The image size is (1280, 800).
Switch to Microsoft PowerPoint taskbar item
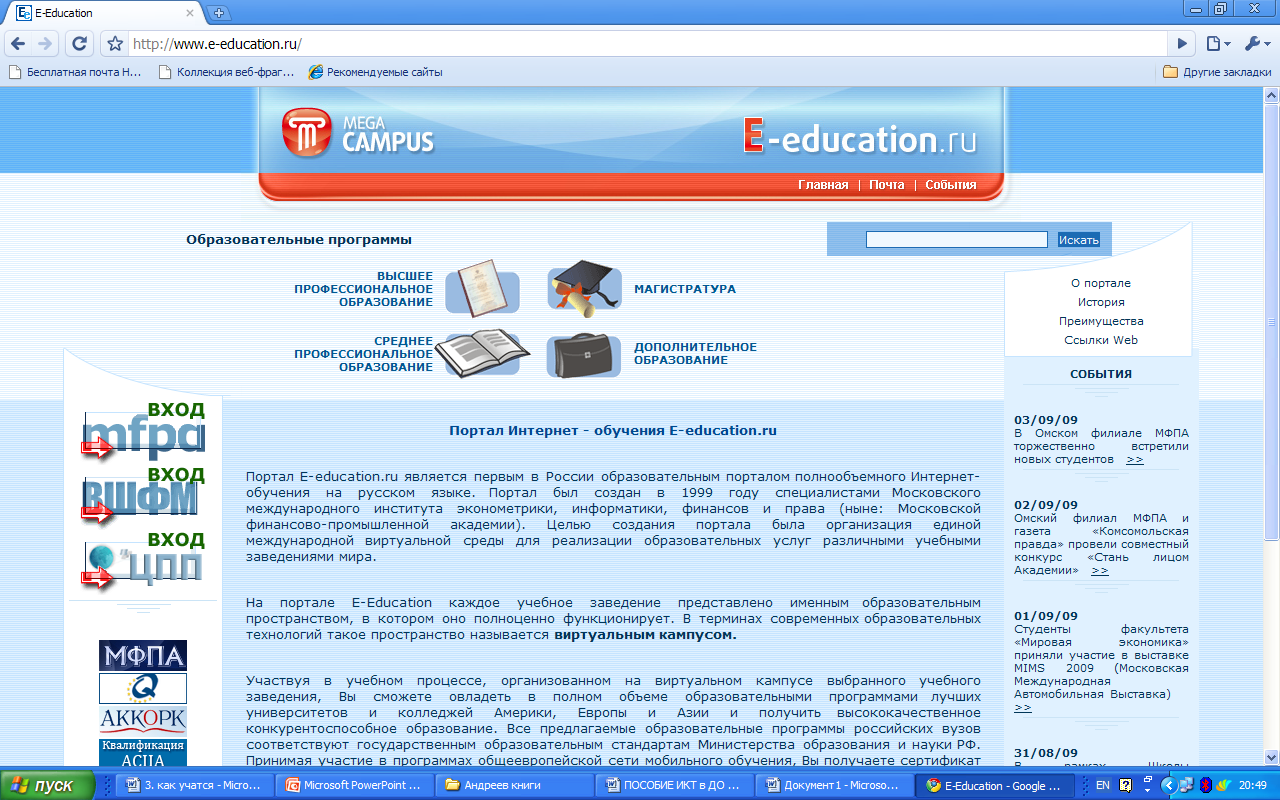coord(356,786)
